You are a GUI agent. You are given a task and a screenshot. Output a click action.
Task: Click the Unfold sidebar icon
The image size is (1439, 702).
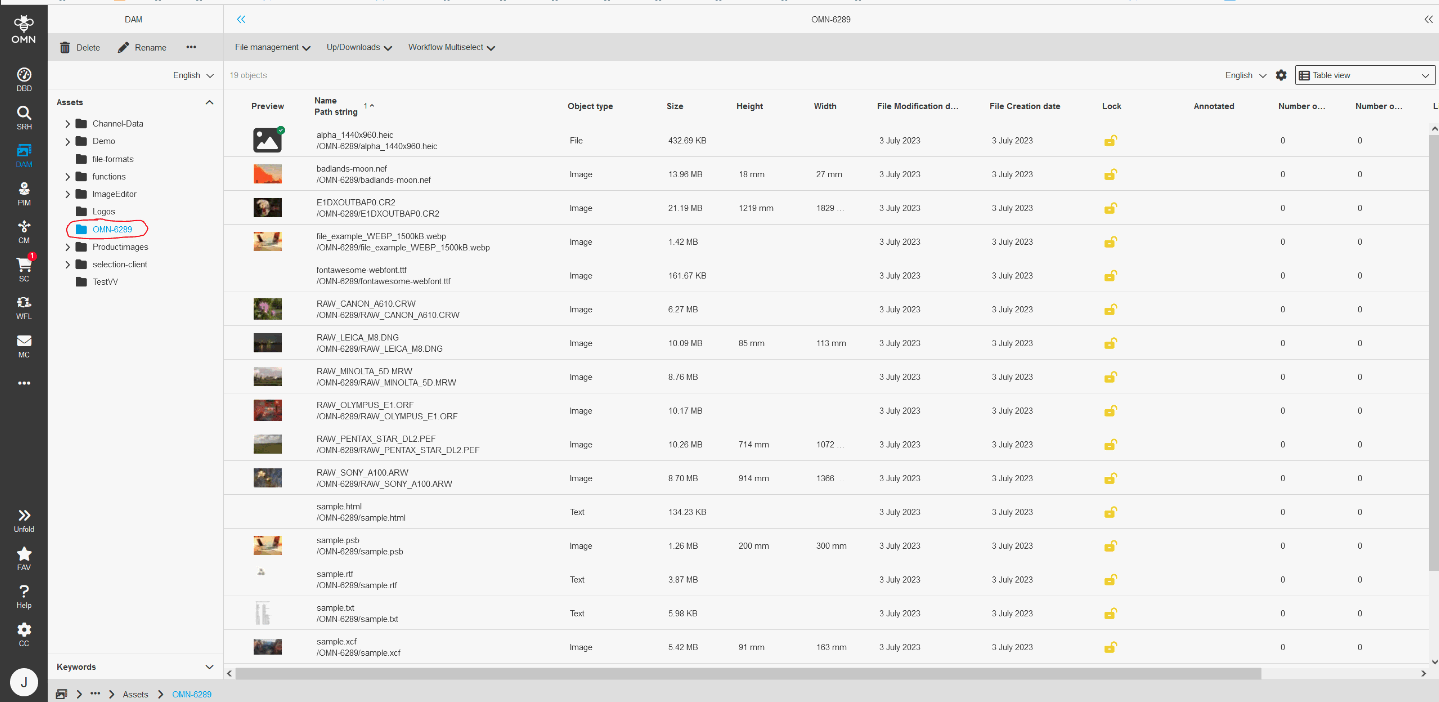click(x=23, y=519)
